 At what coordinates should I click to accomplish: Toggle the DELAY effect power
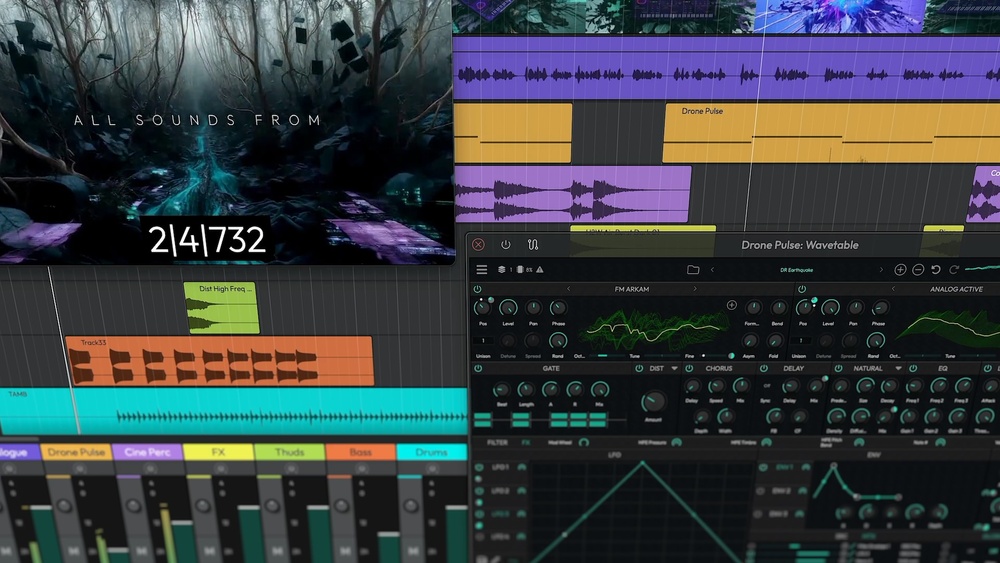point(763,369)
